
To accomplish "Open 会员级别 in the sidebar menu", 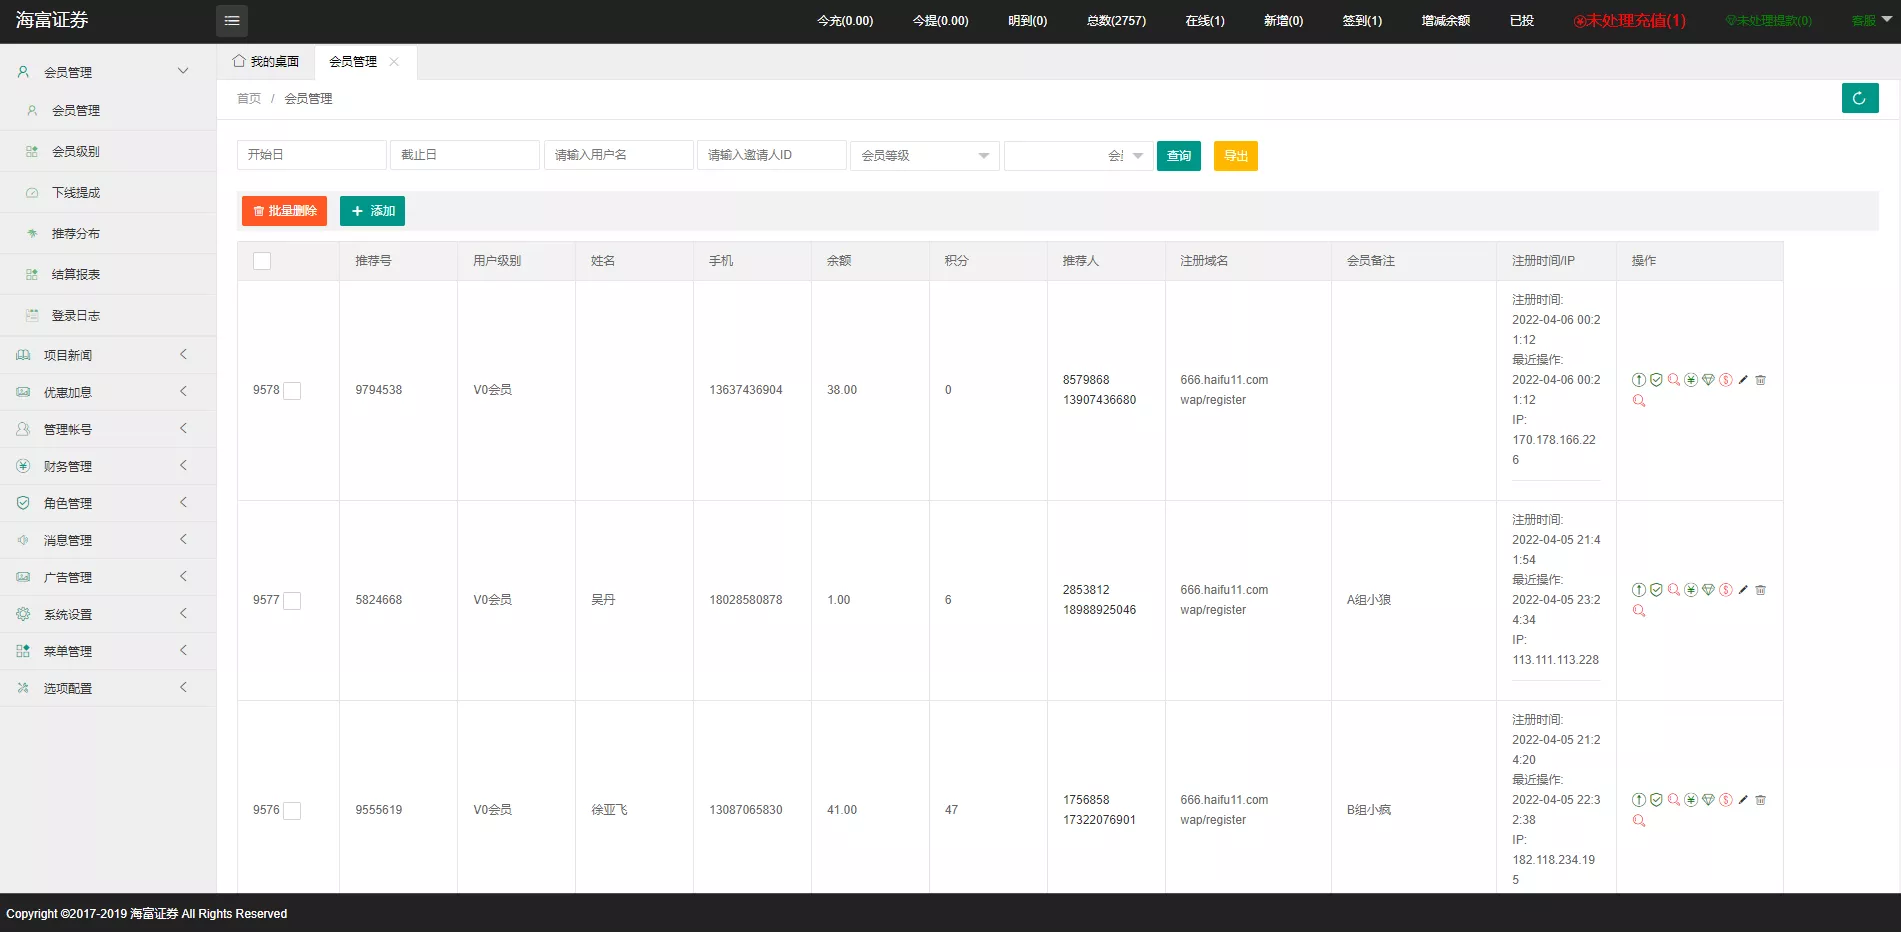I will pyautogui.click(x=76, y=152).
